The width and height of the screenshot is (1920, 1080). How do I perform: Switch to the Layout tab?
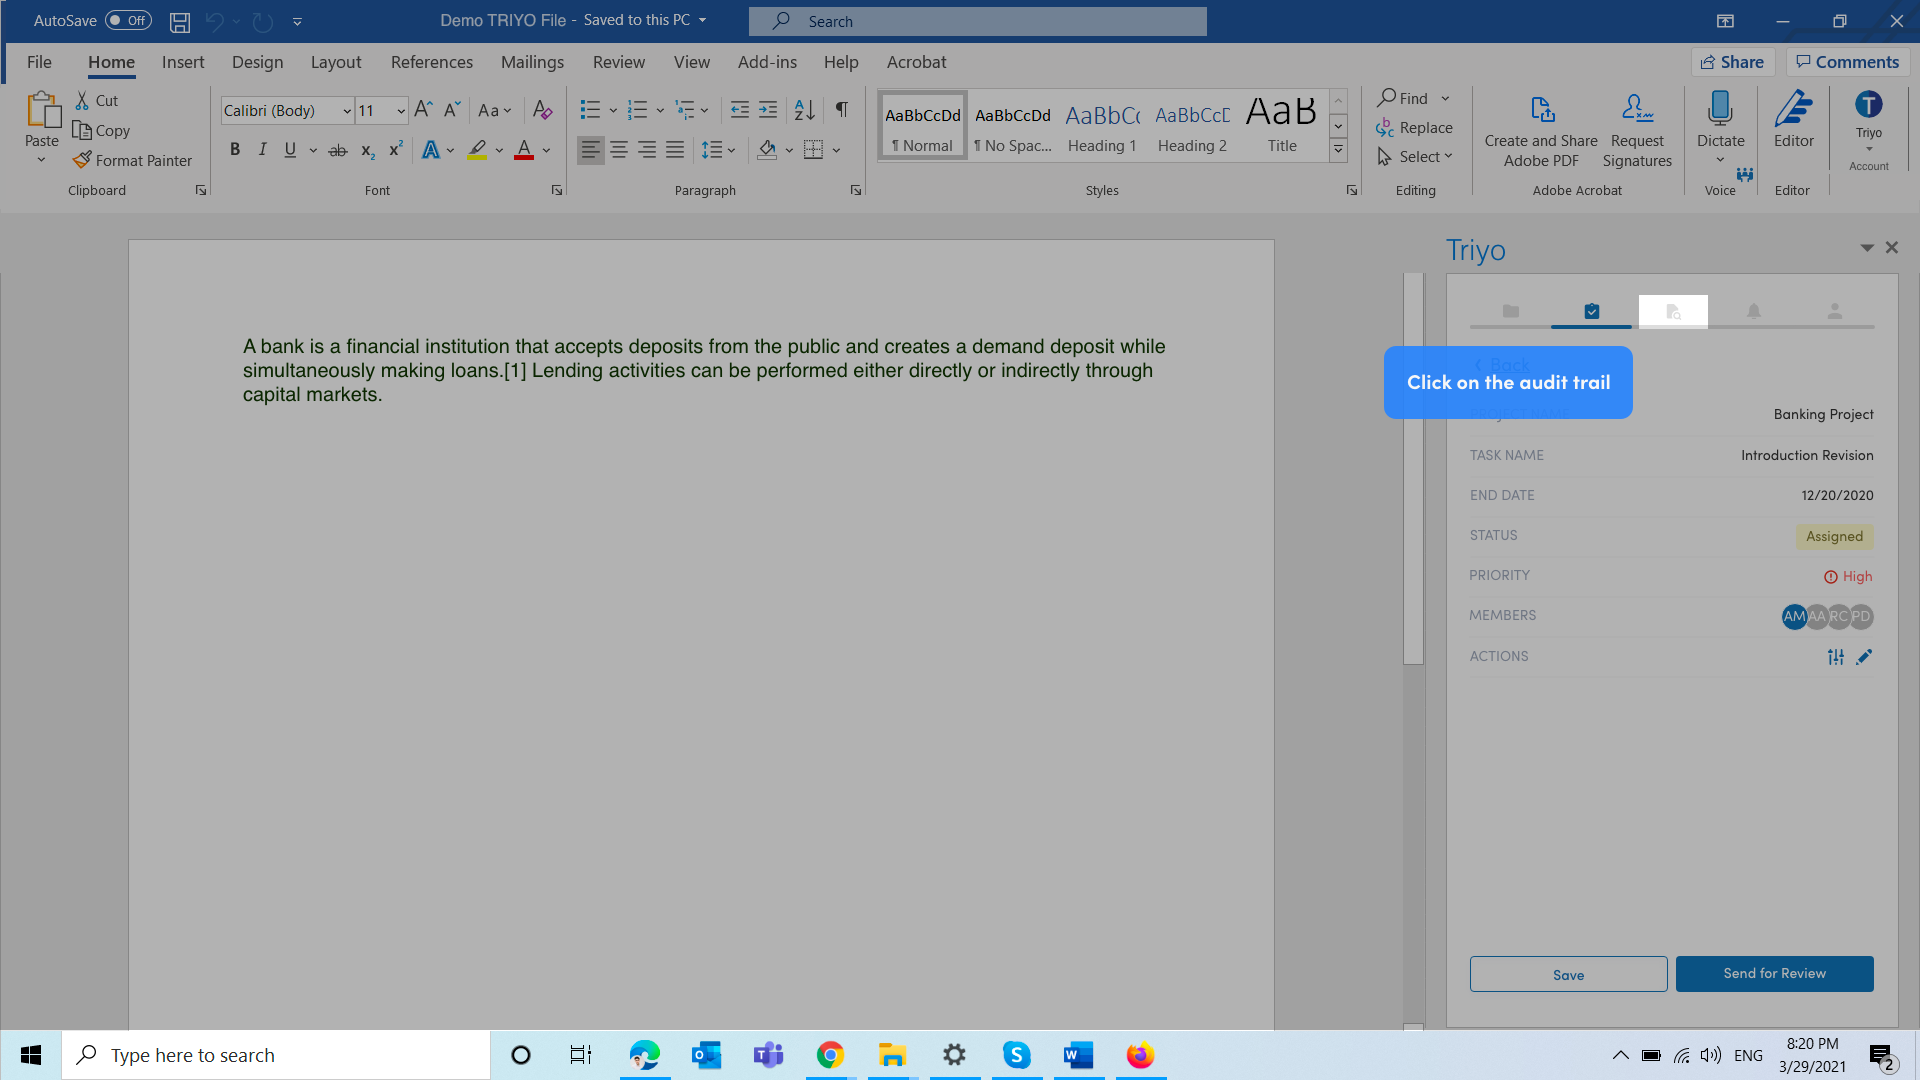click(336, 62)
